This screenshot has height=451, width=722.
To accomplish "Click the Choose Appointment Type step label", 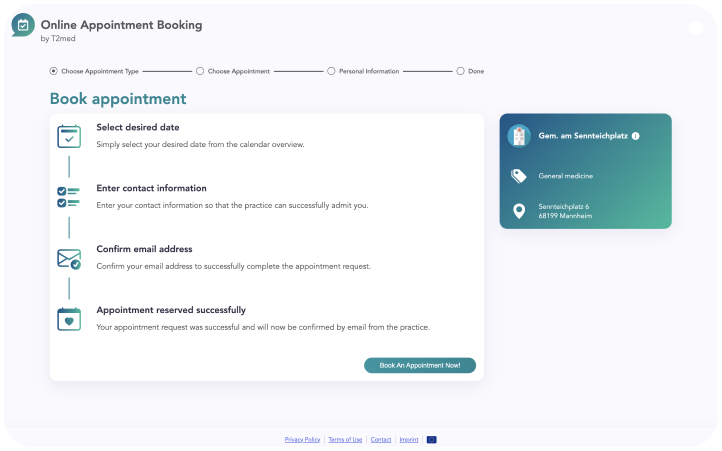I will click(100, 71).
